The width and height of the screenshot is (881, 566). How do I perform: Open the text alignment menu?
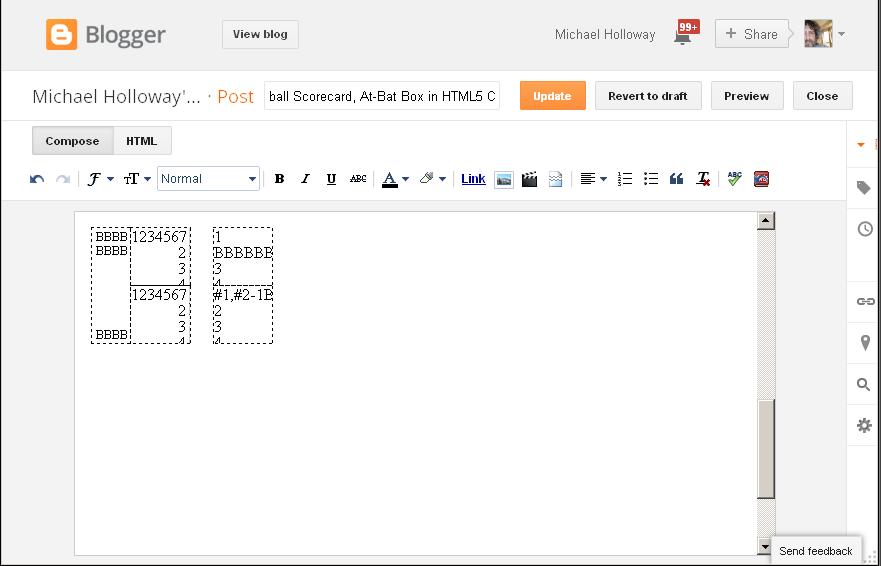[x=593, y=179]
